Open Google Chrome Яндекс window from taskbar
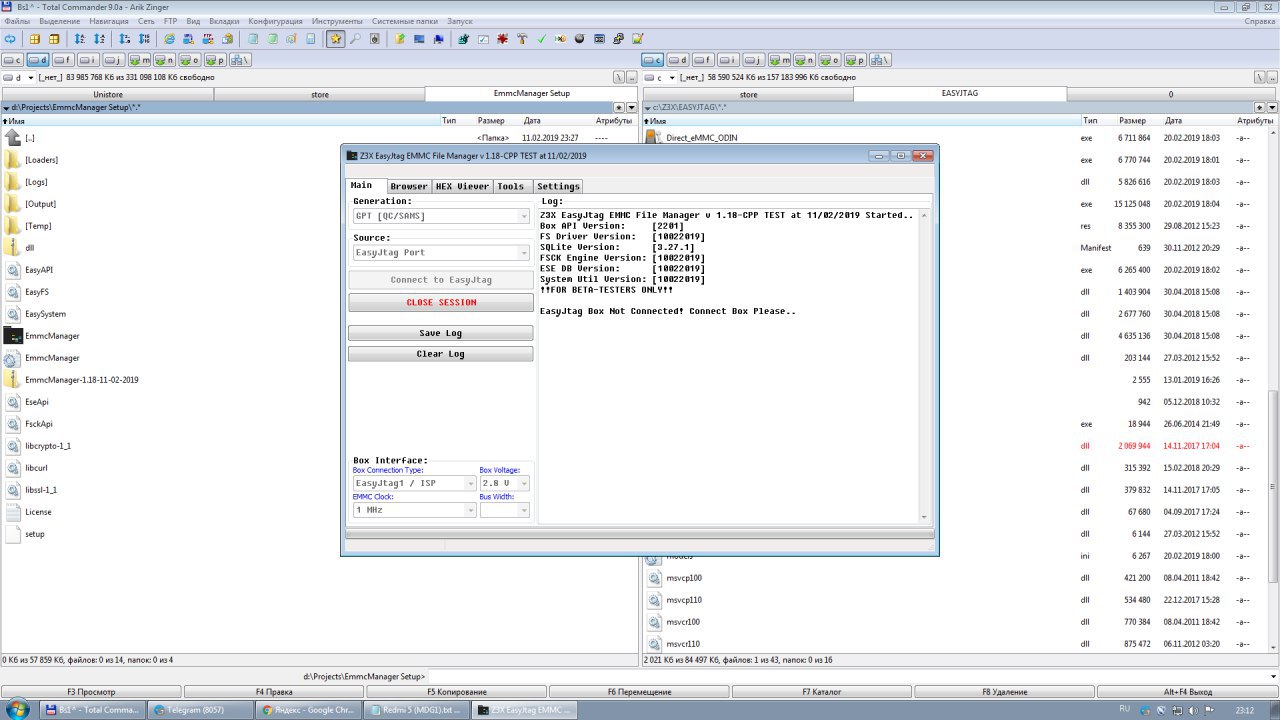The image size is (1280, 720). click(307, 710)
